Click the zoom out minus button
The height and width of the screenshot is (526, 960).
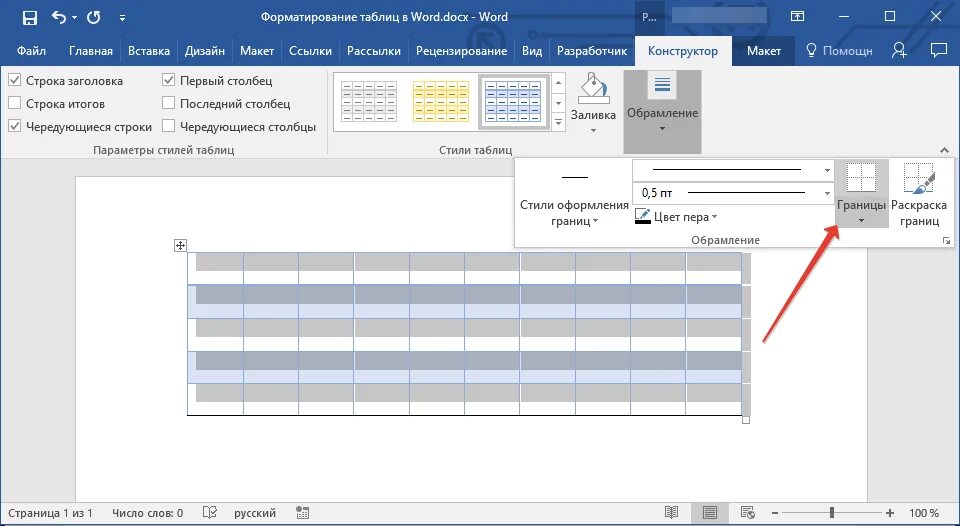[775, 513]
